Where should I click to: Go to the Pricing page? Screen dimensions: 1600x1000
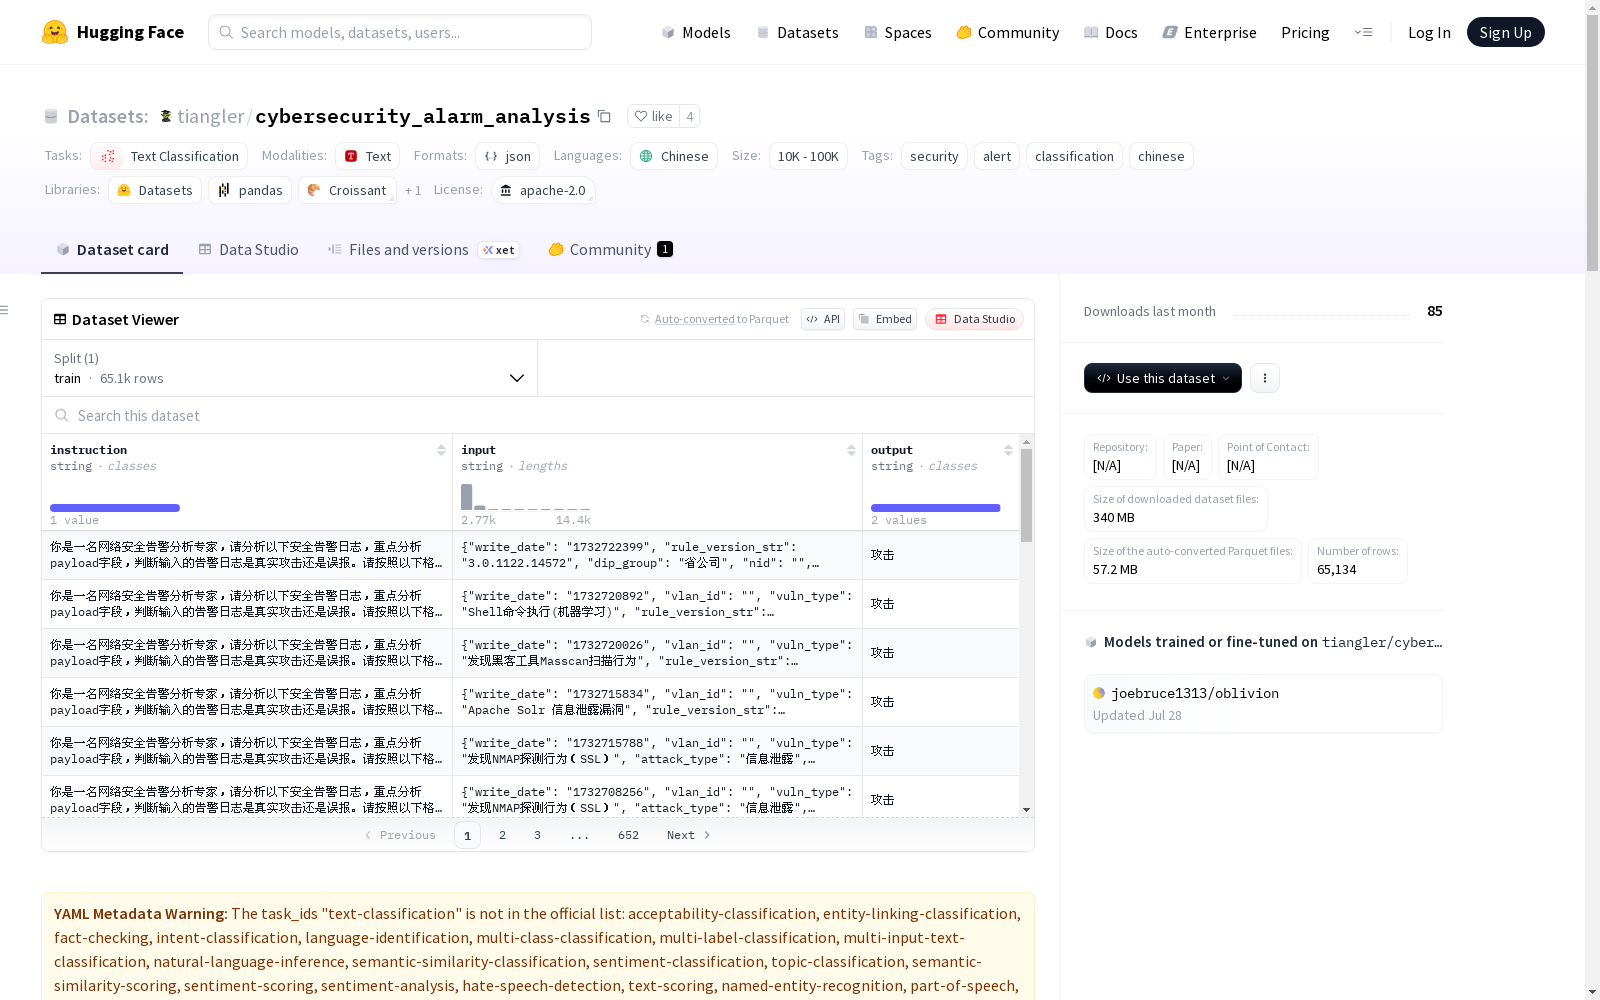click(x=1305, y=32)
